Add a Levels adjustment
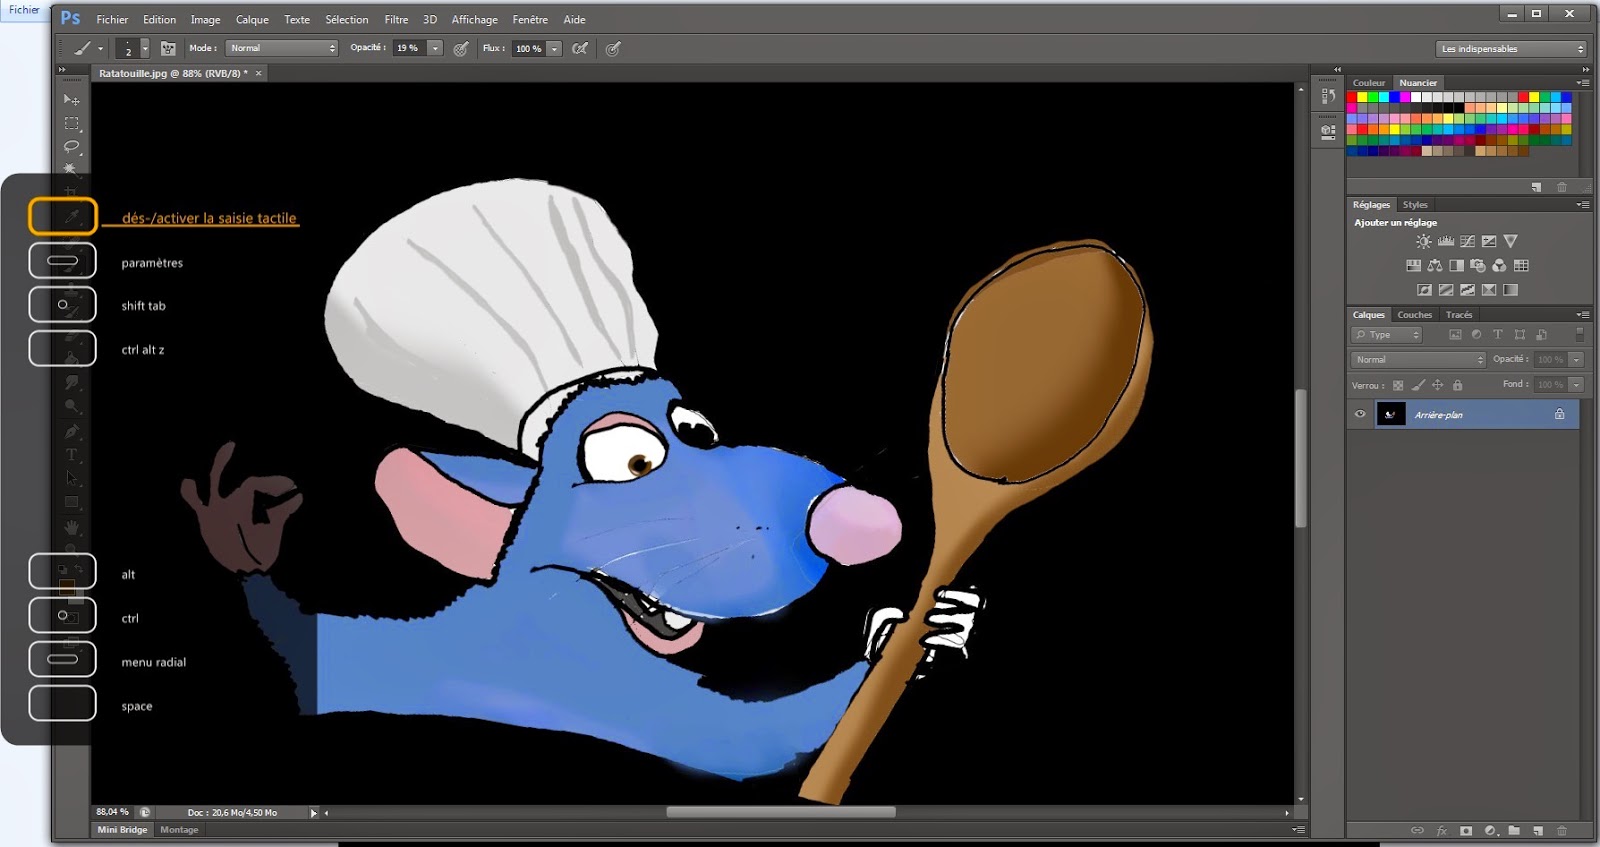This screenshot has width=1600, height=847. (x=1446, y=241)
